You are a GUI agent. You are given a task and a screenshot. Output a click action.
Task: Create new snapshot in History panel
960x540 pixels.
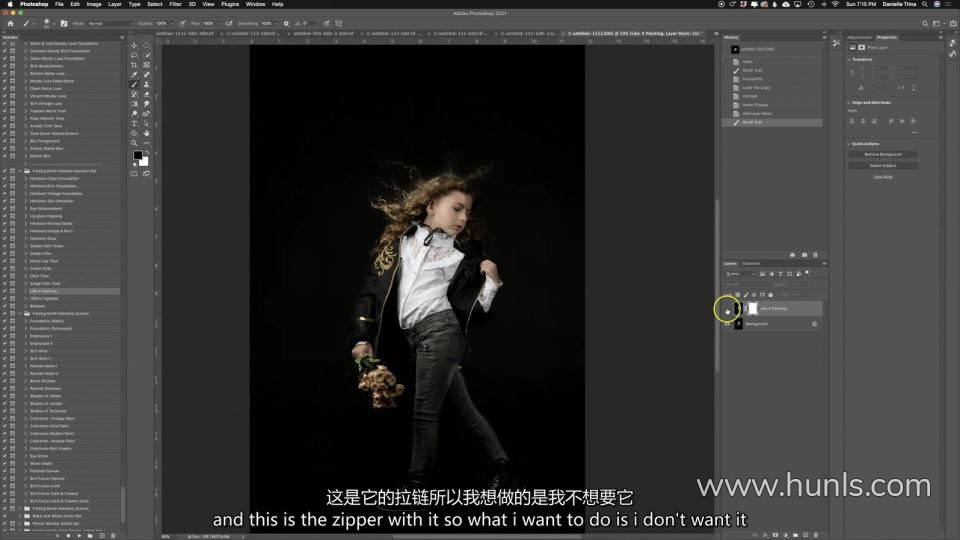[x=804, y=255]
